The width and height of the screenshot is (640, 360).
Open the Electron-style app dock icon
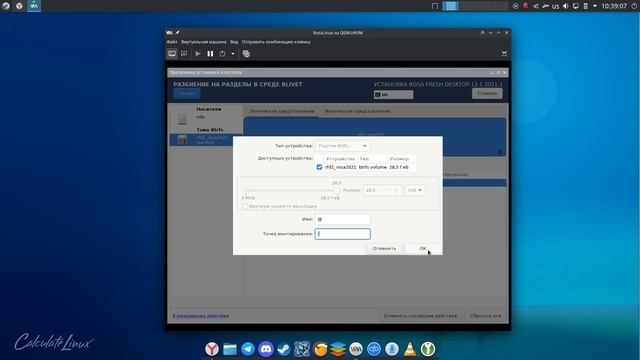tap(302, 349)
